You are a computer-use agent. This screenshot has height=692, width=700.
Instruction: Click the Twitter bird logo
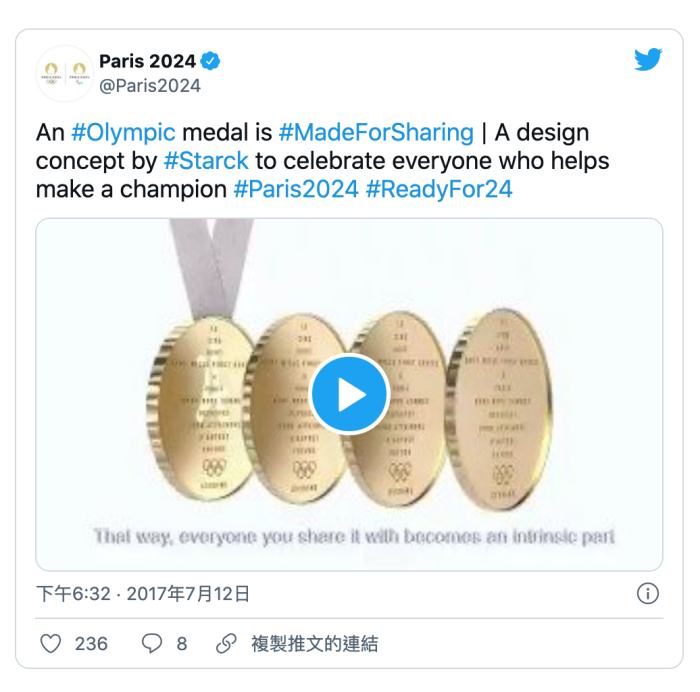[648, 60]
